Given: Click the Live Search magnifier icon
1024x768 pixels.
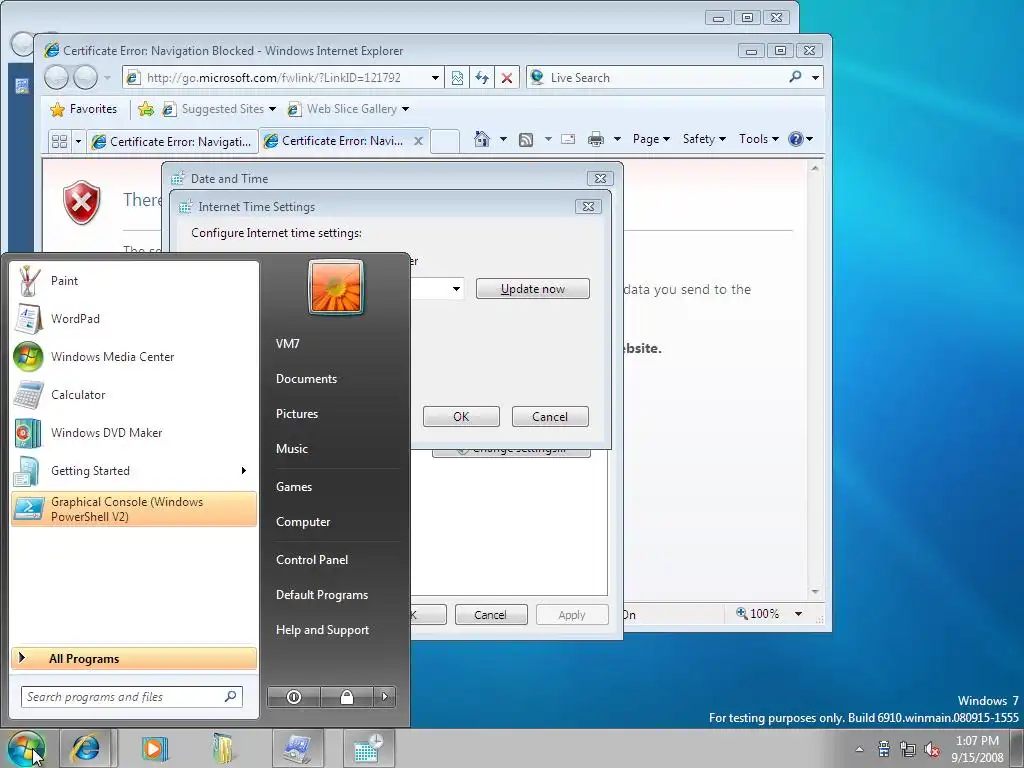Looking at the screenshot, I should (795, 77).
